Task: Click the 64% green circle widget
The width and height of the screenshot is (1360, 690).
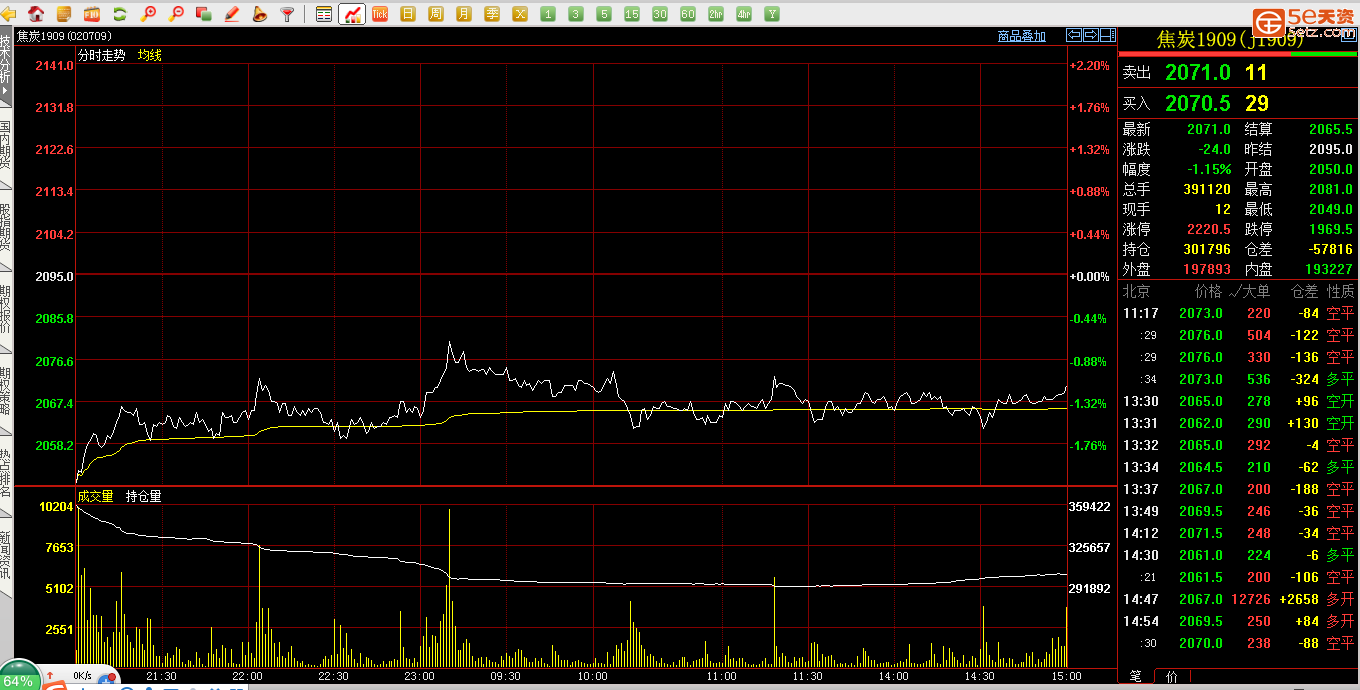Action: point(18,677)
